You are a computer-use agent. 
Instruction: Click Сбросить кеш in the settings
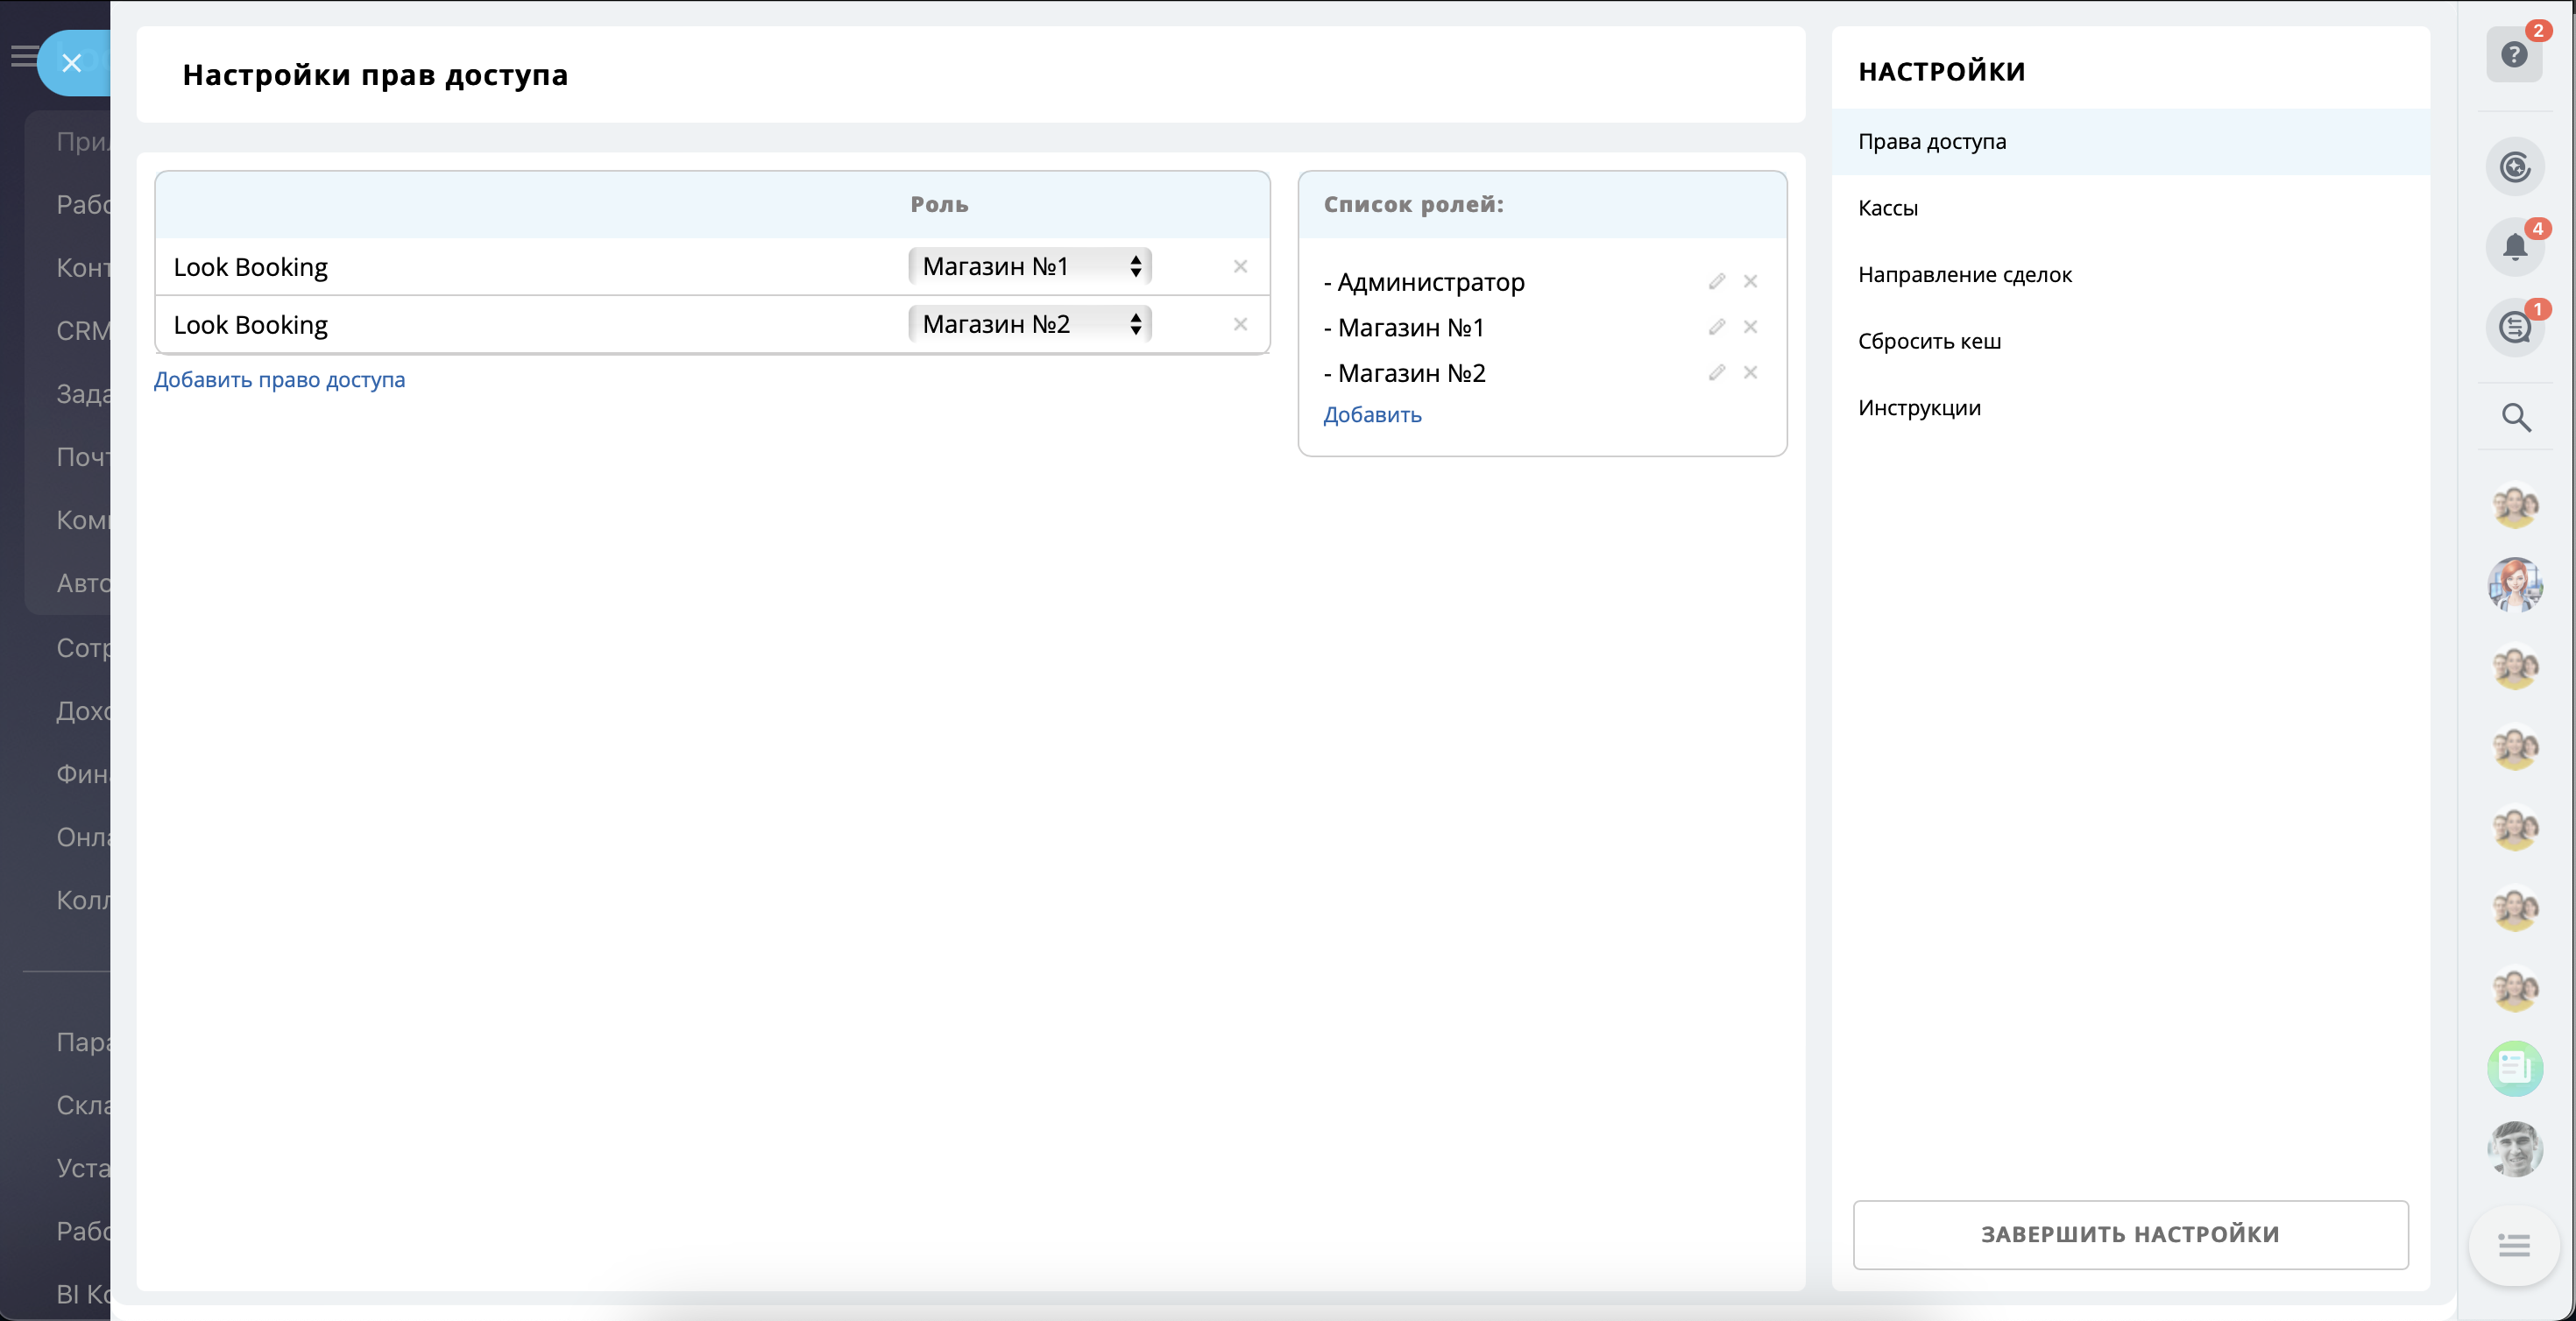click(1929, 341)
